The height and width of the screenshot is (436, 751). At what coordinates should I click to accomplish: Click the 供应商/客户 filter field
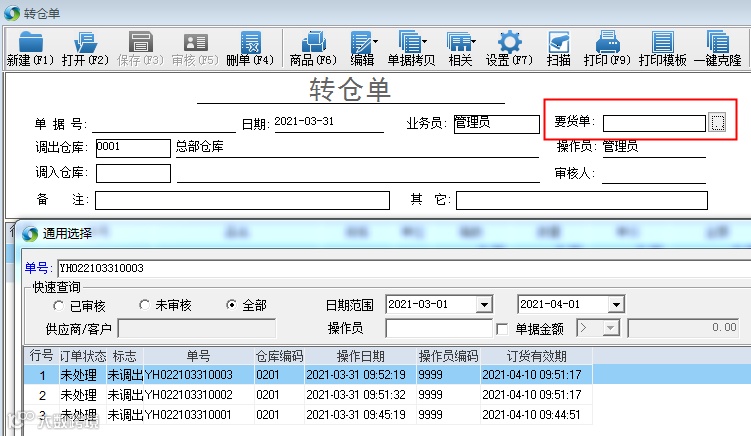tap(197, 329)
